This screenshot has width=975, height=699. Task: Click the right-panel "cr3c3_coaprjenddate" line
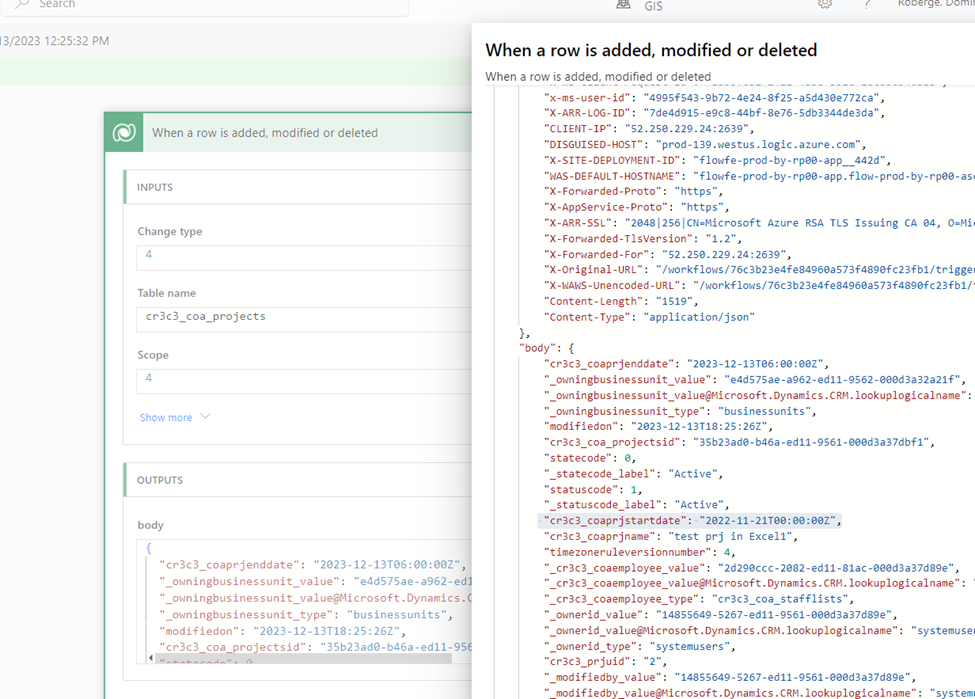point(686,364)
